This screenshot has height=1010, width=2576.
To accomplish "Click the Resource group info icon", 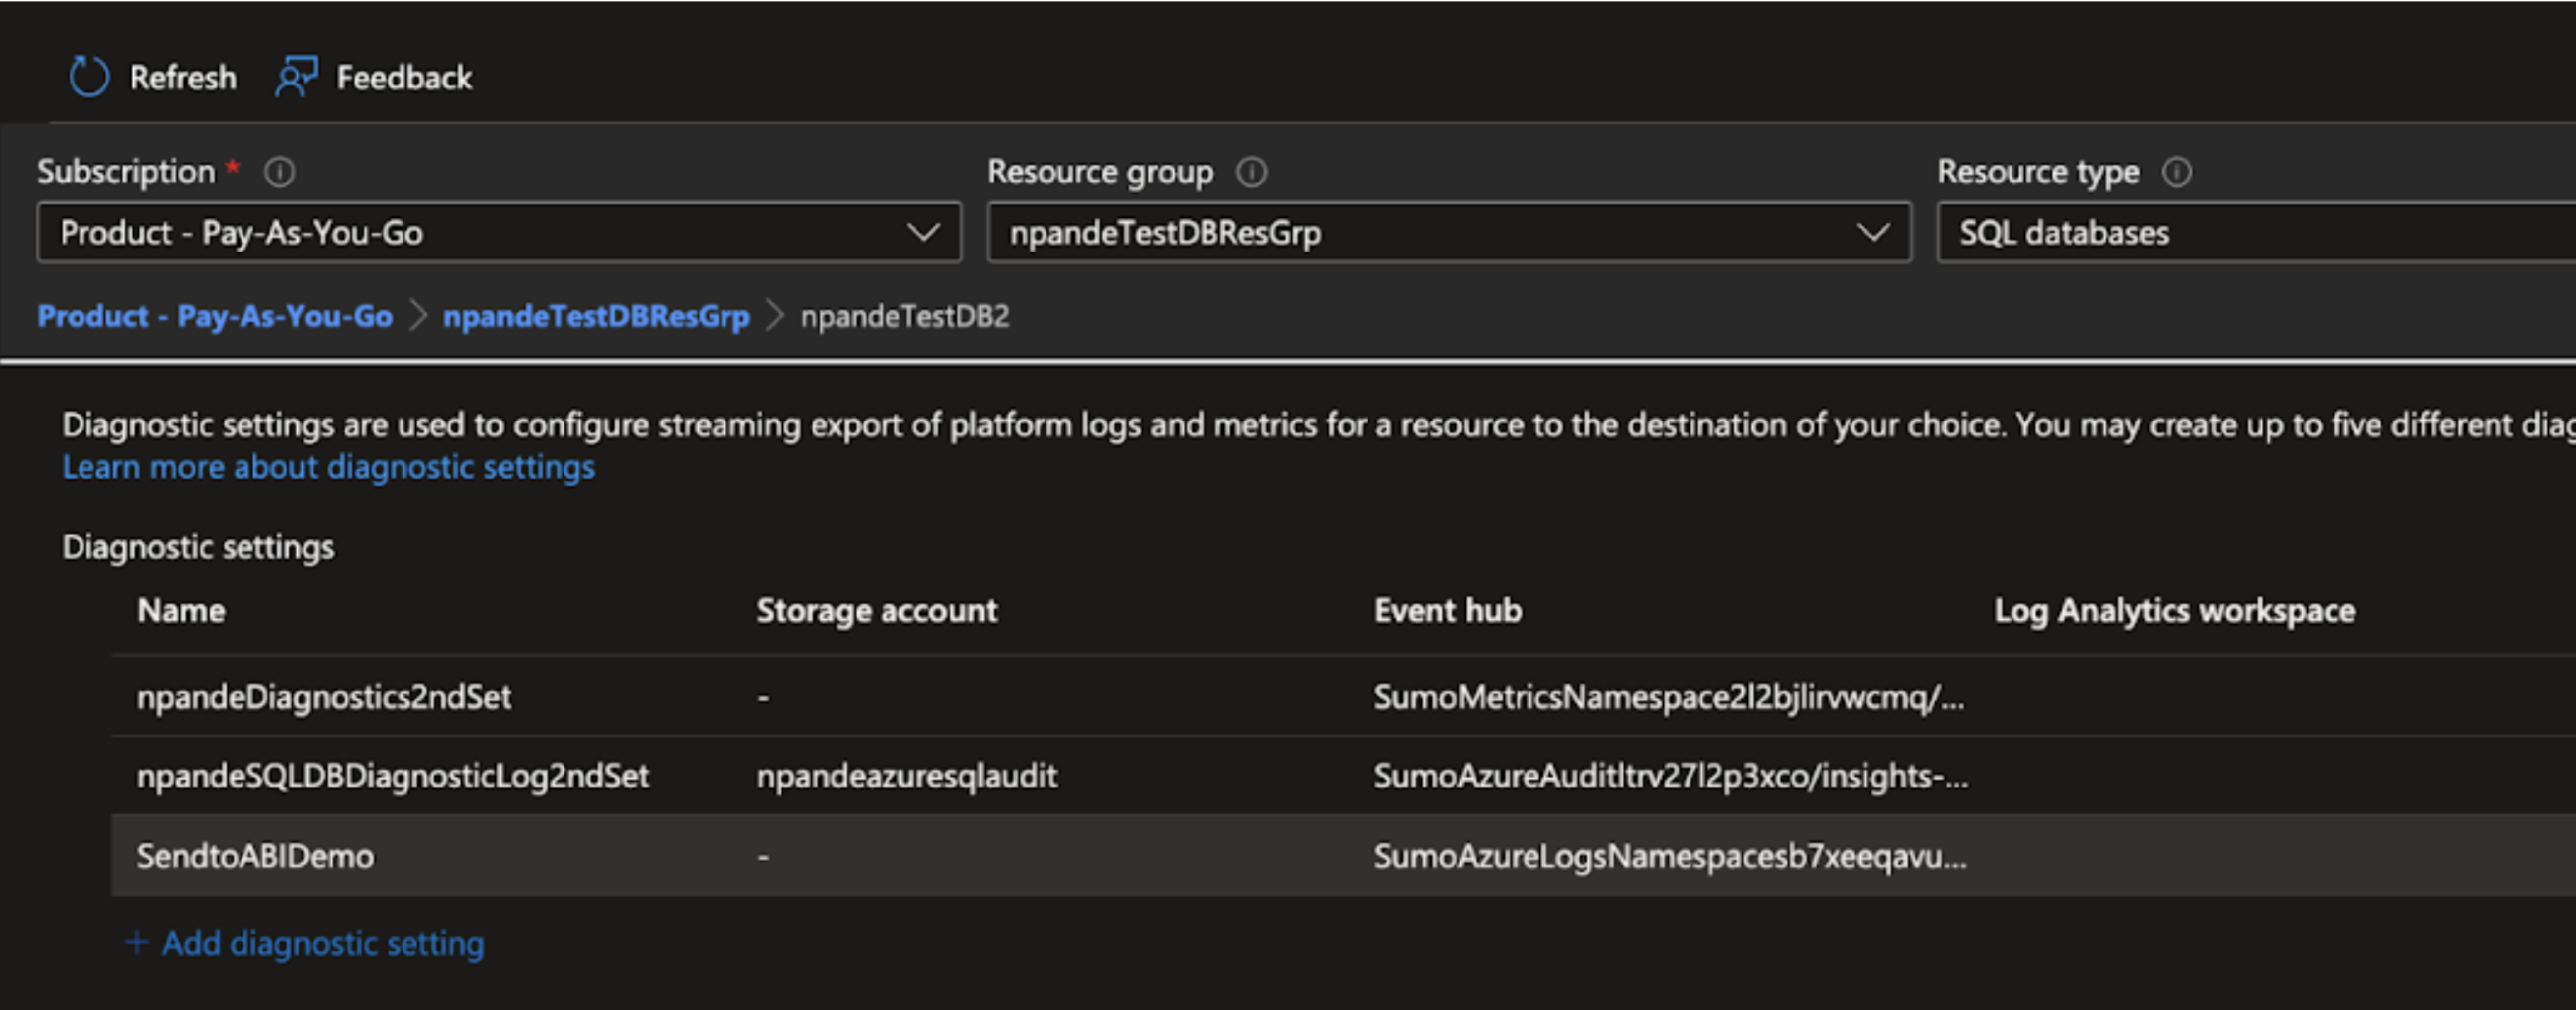I will [1252, 173].
